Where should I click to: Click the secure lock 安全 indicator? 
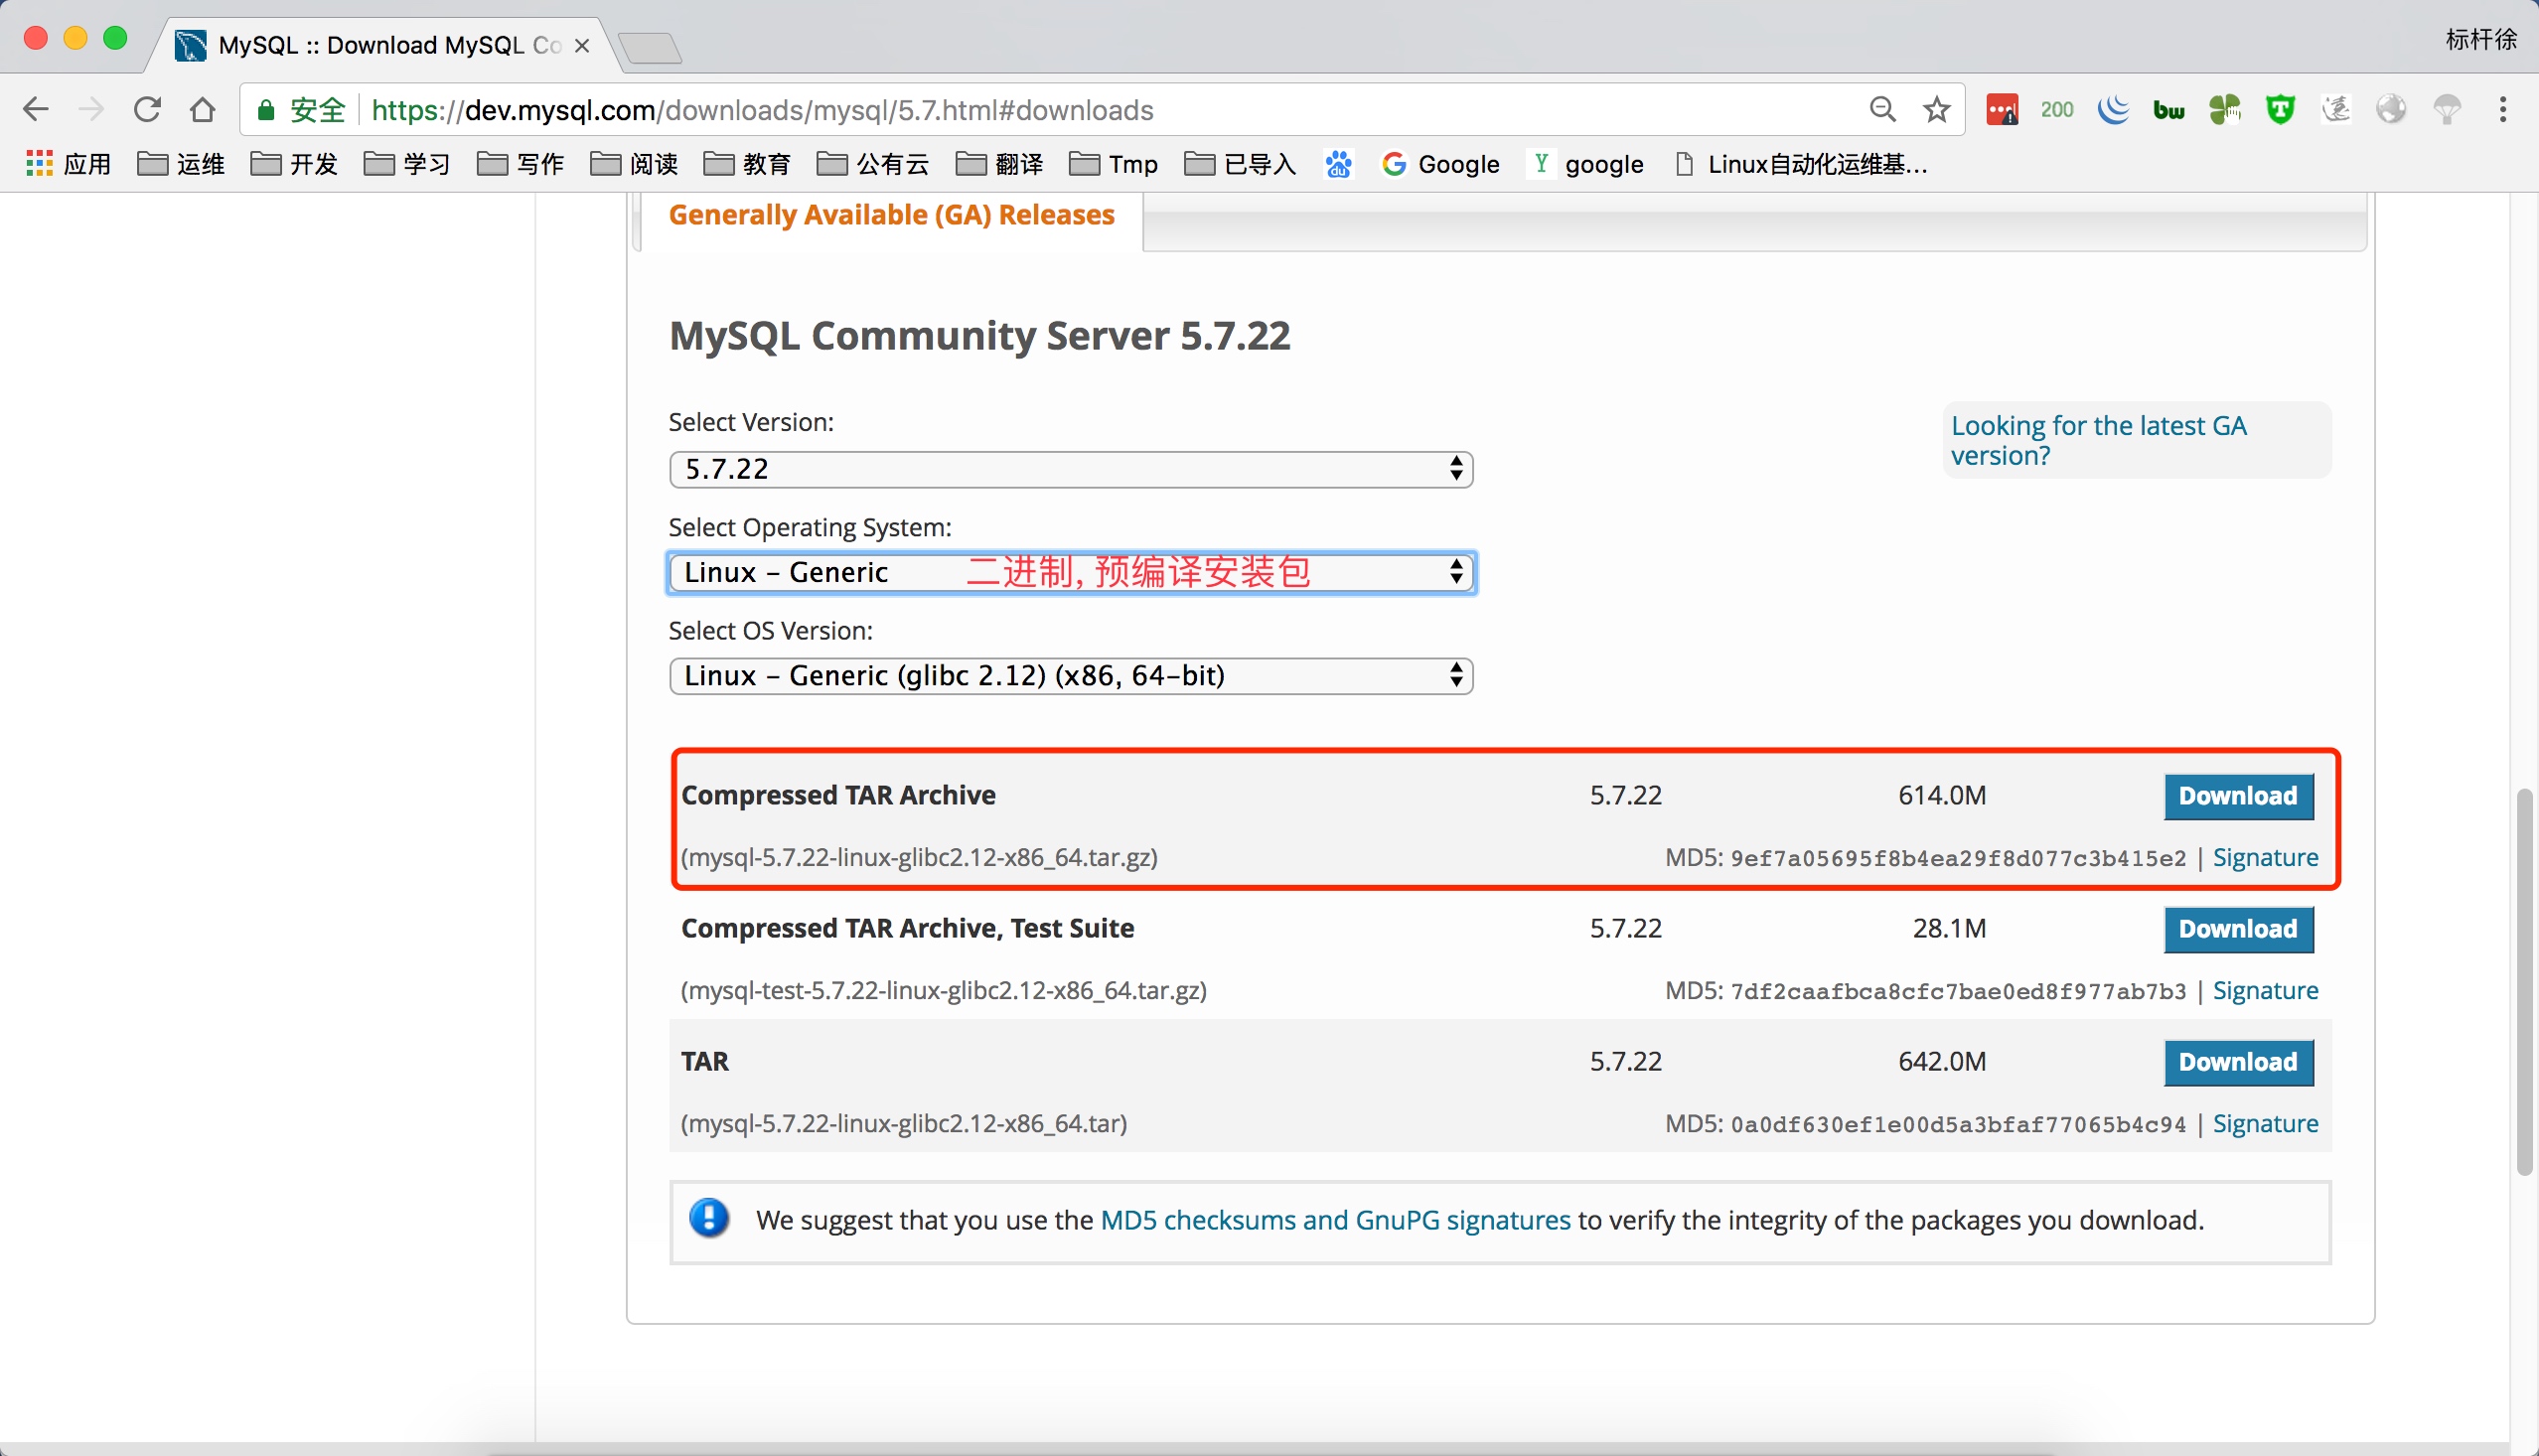tap(301, 109)
